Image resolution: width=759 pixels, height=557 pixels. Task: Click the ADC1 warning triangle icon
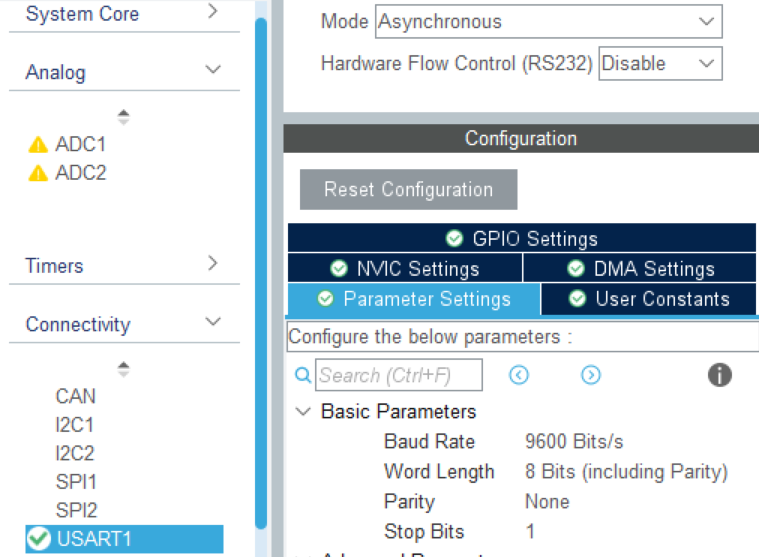click(x=38, y=145)
